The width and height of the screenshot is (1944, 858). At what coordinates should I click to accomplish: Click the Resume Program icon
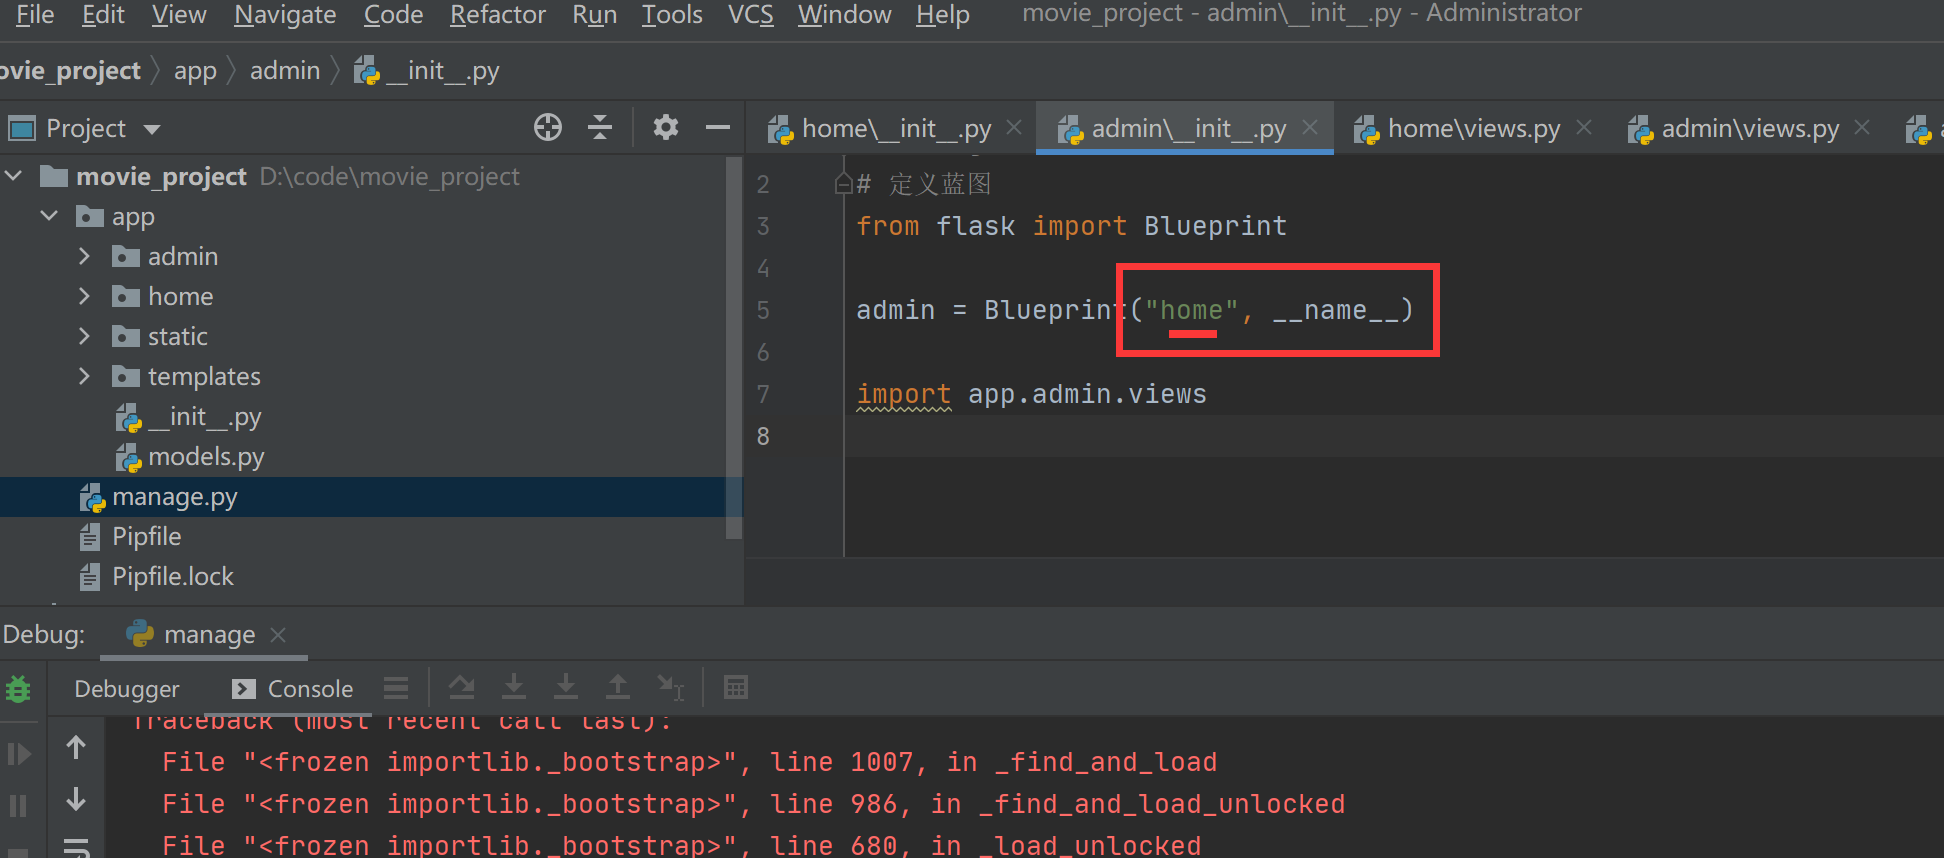[19, 753]
